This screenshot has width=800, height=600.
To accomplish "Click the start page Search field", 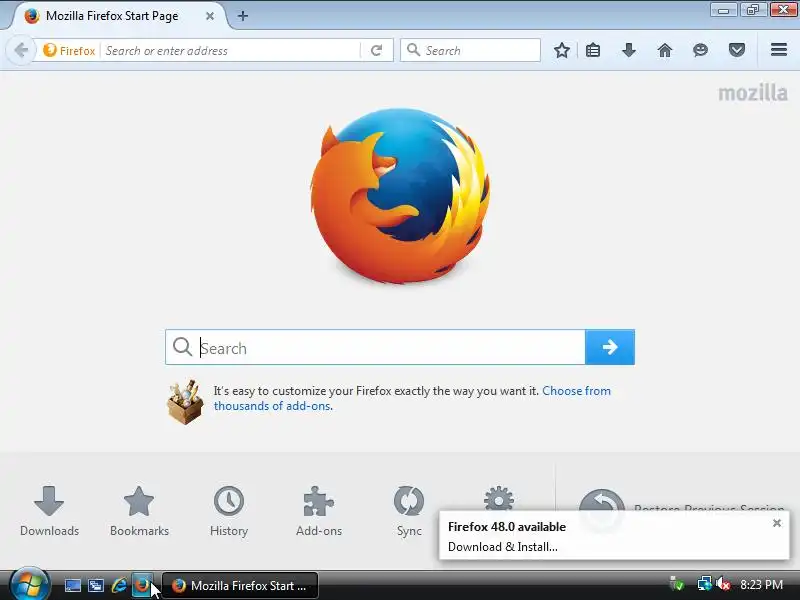I will [x=375, y=347].
